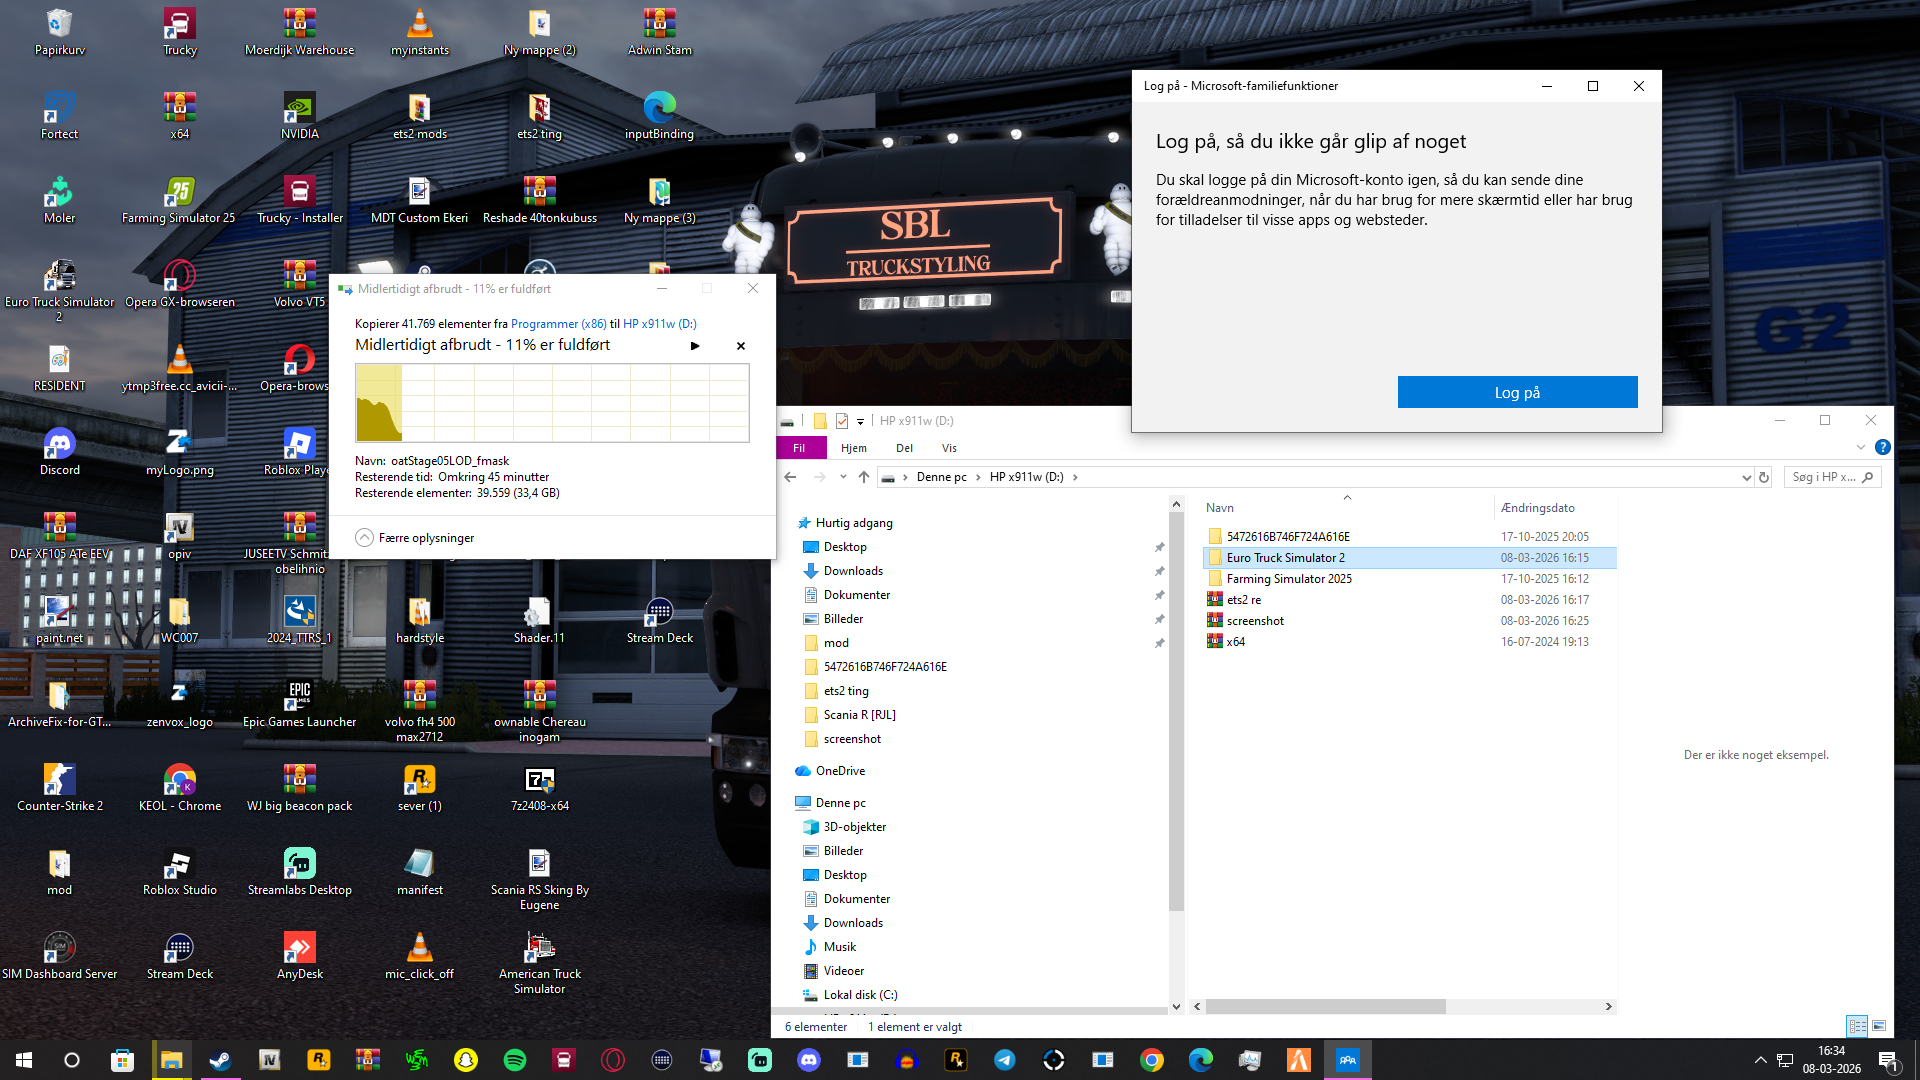Click the Explorer search field
Viewport: 1920px width, 1080px height.
tap(1824, 477)
